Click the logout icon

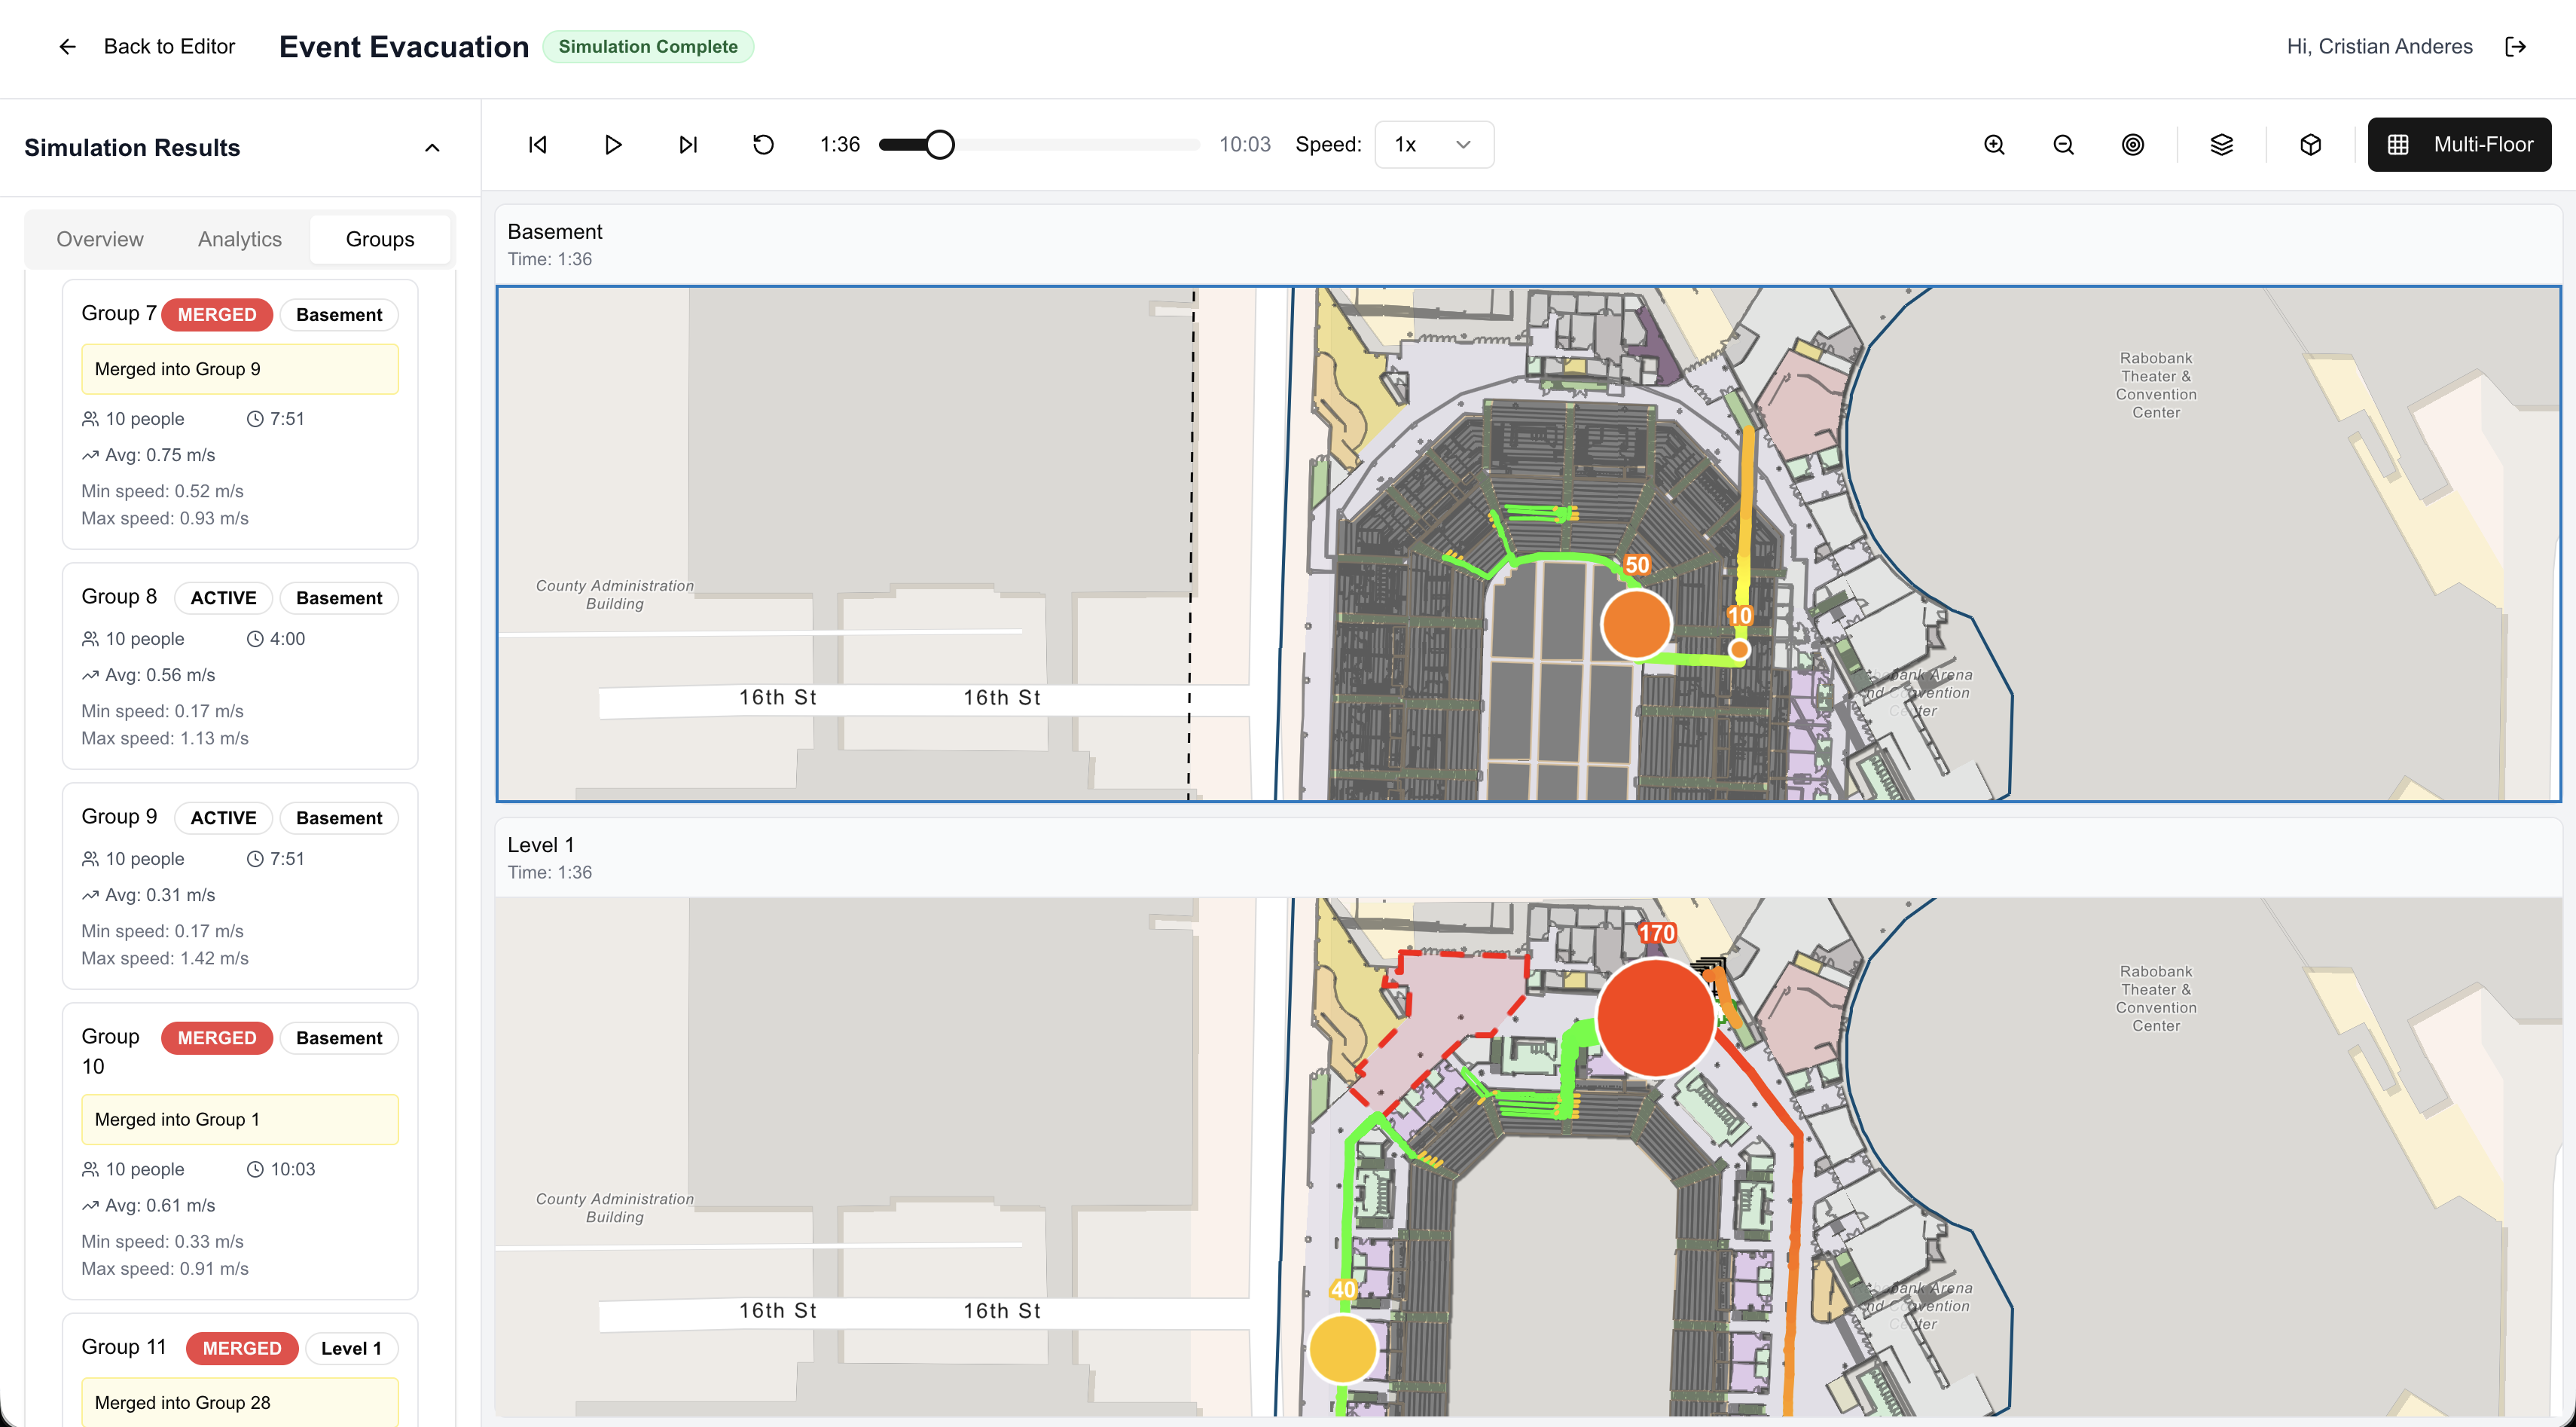2516,46
